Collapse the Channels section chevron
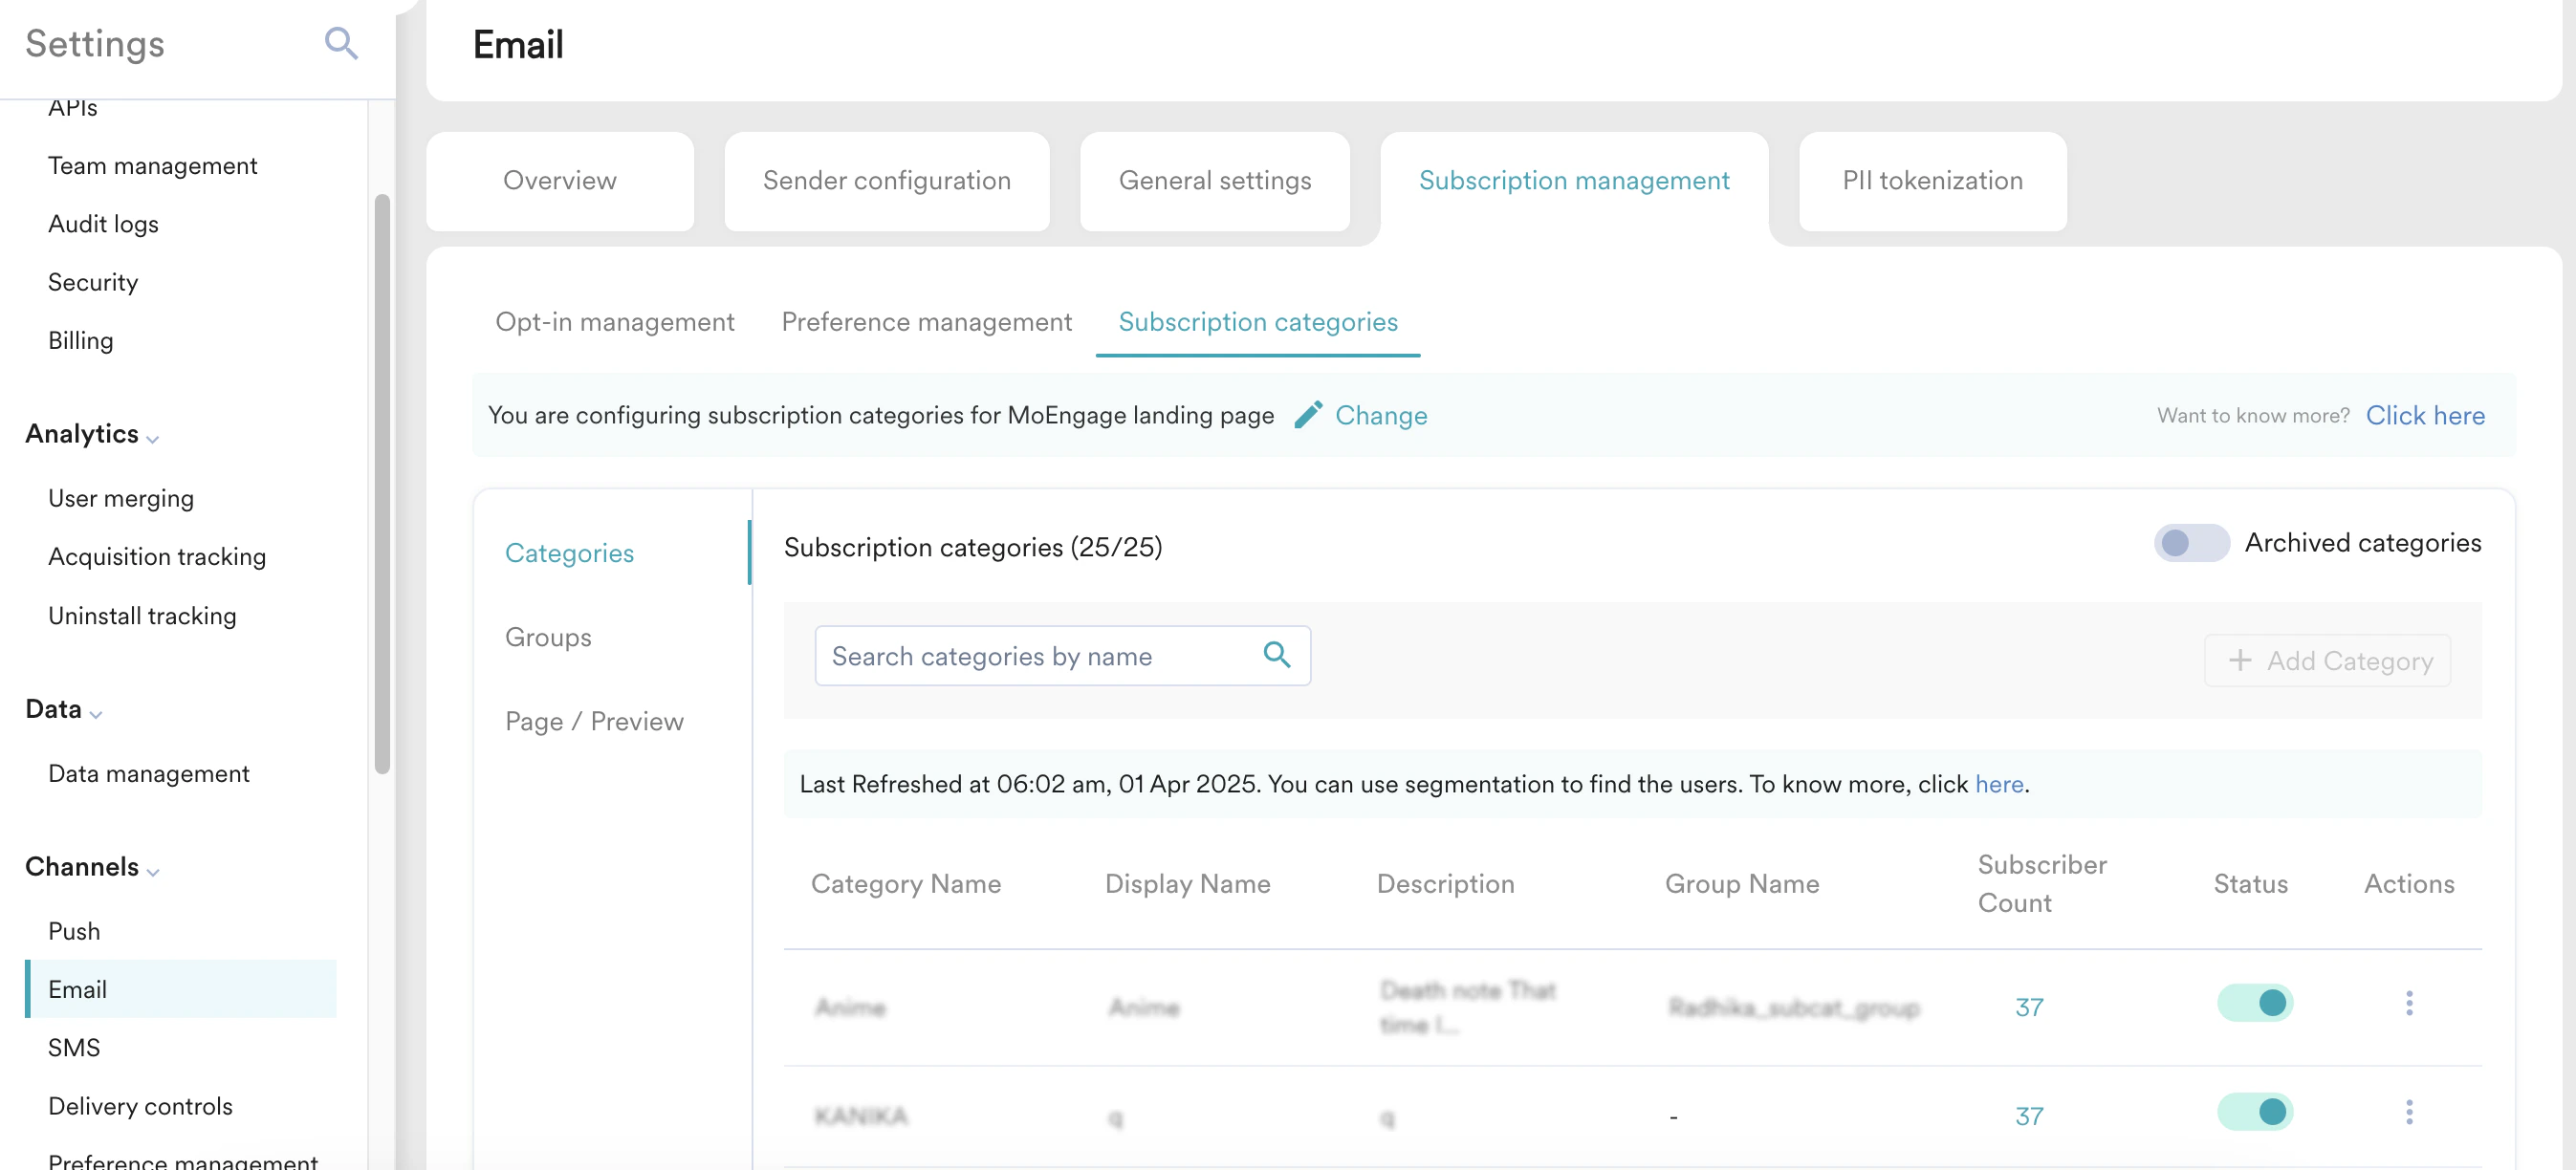2576x1170 pixels. coord(153,872)
